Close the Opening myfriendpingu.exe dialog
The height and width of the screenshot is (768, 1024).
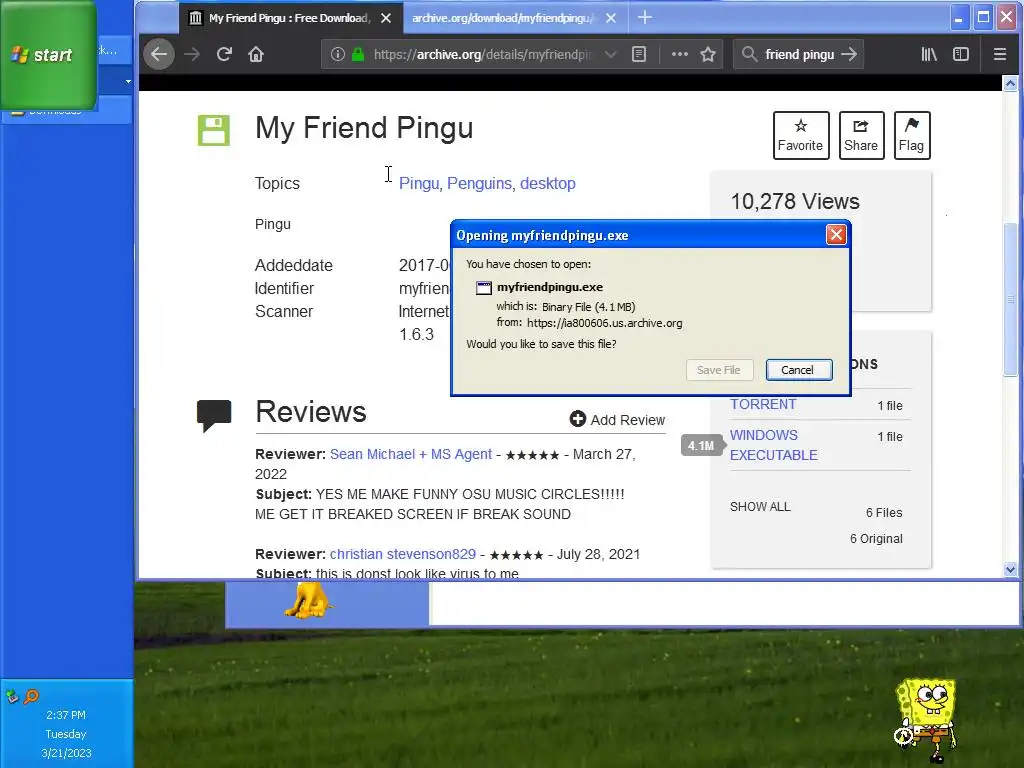tap(836, 234)
